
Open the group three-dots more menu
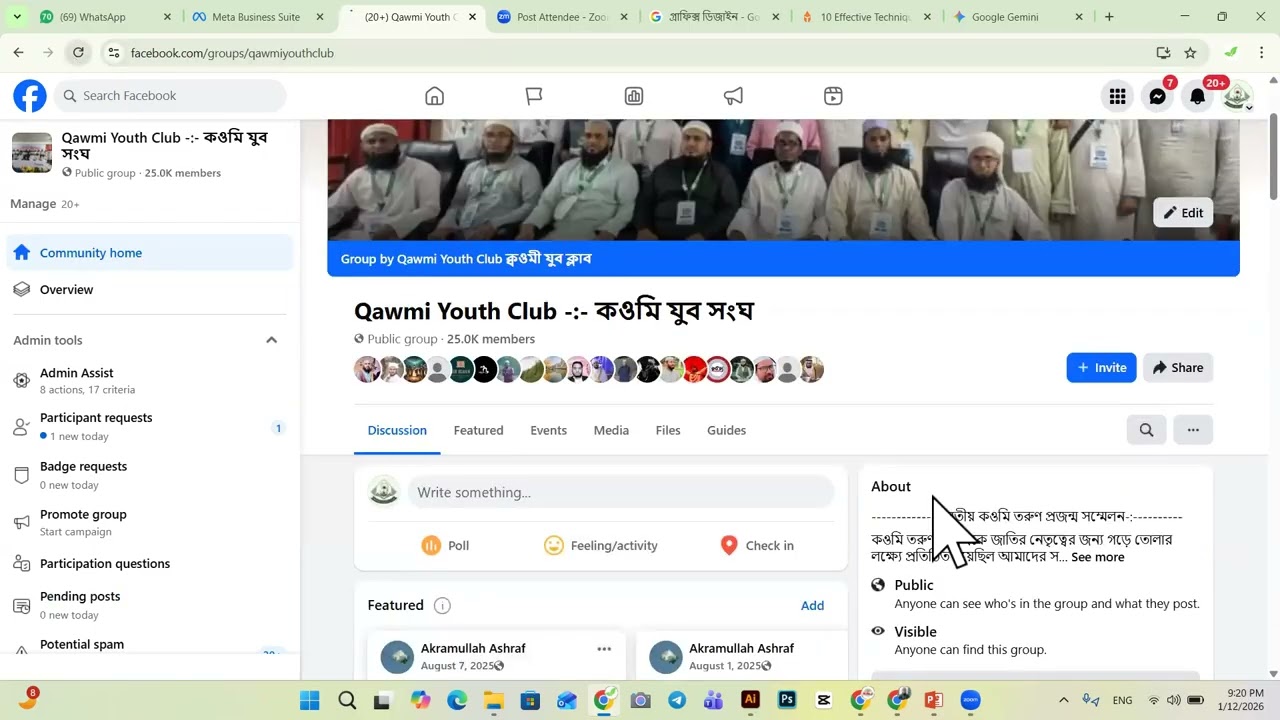(1193, 430)
